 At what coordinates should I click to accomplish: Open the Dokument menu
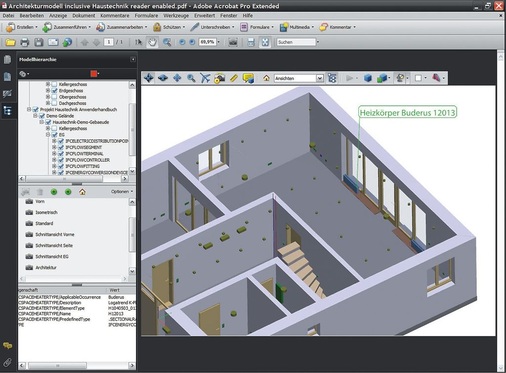click(84, 15)
